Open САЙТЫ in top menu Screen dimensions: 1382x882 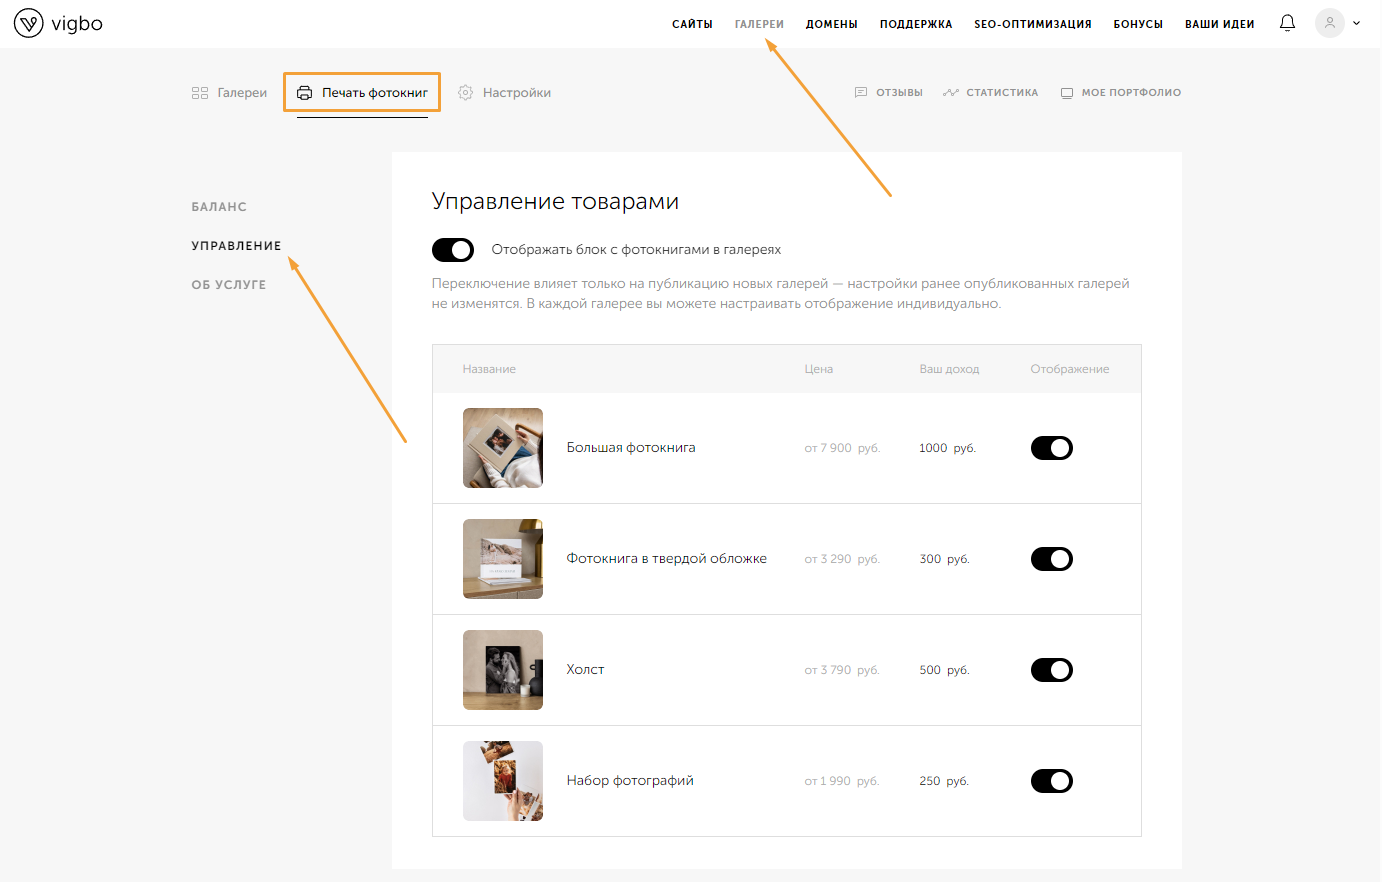tap(692, 24)
